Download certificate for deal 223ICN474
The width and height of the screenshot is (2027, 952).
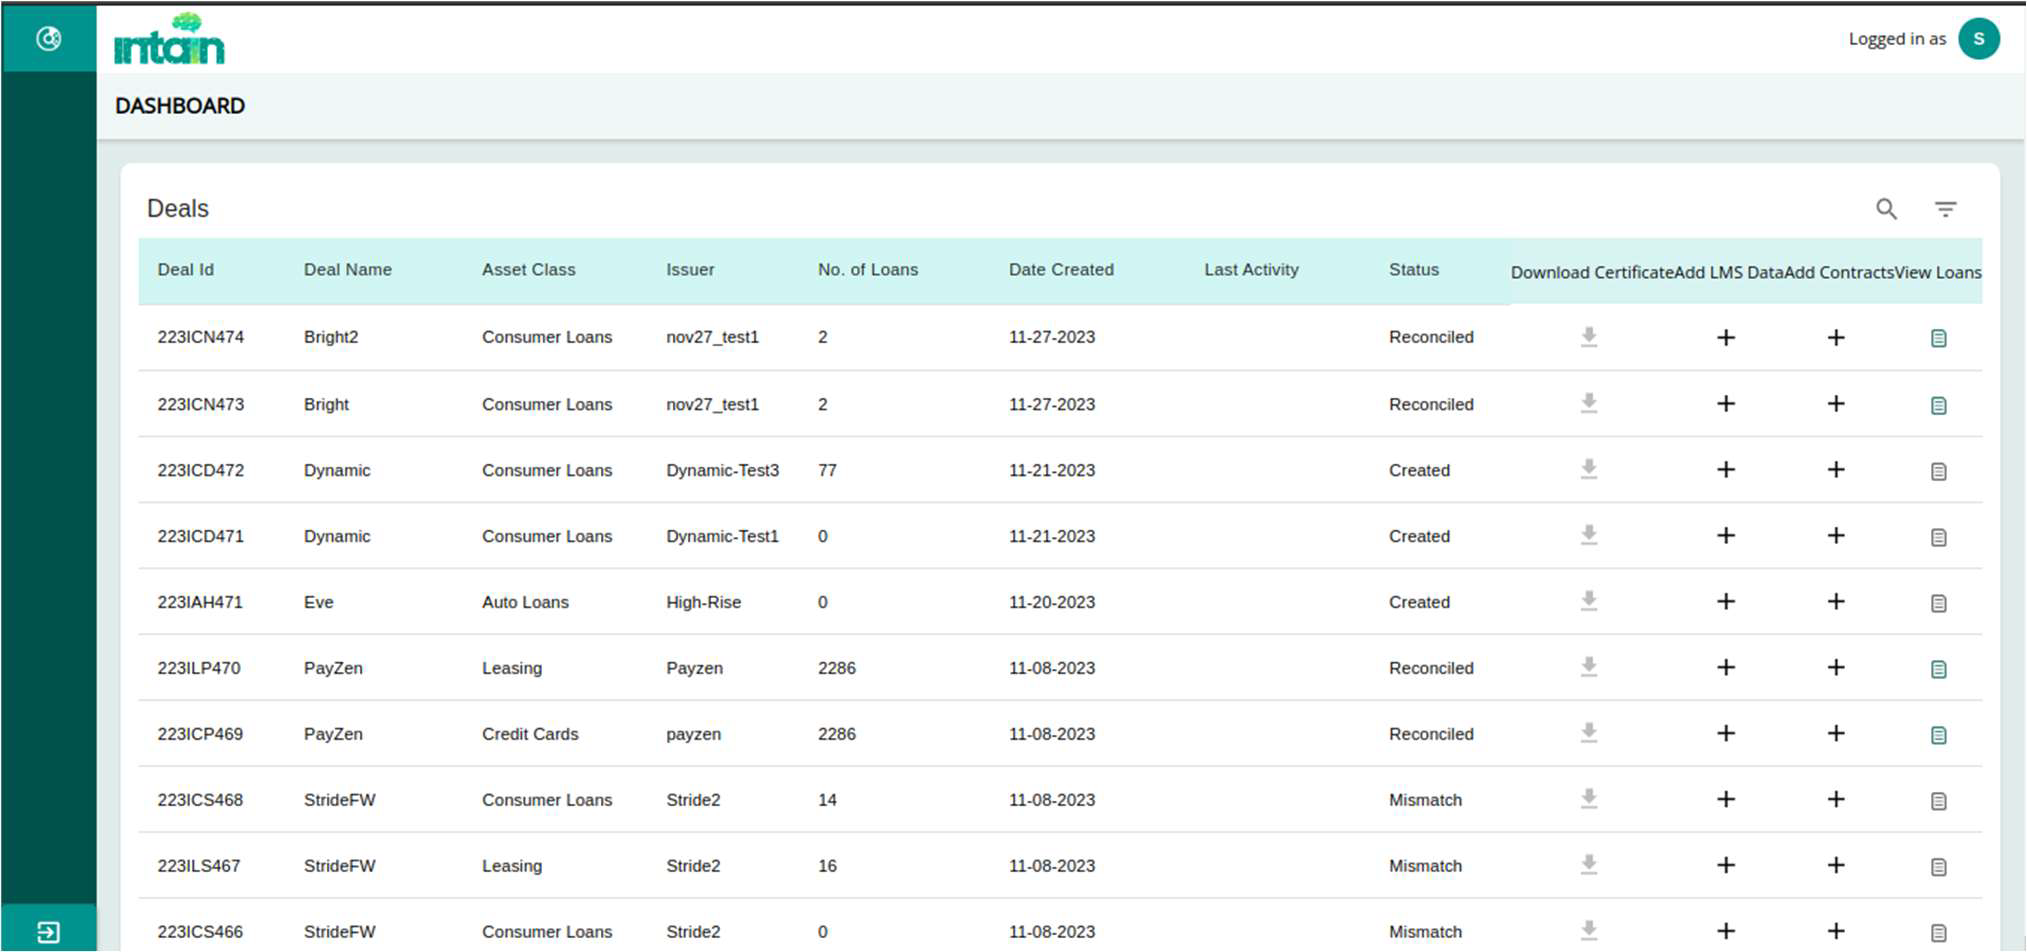coord(1588,337)
